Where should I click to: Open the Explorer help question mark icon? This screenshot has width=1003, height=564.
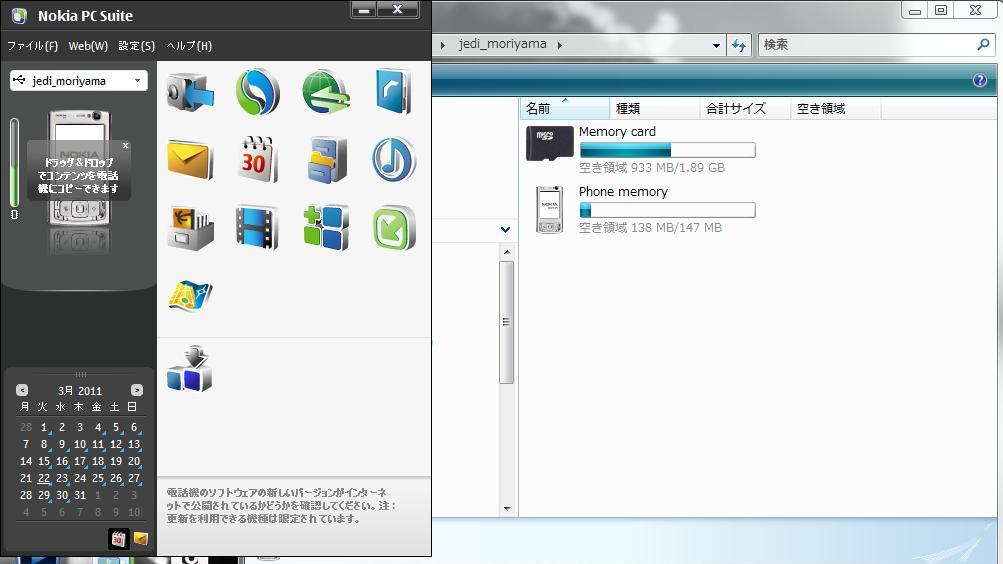(979, 80)
